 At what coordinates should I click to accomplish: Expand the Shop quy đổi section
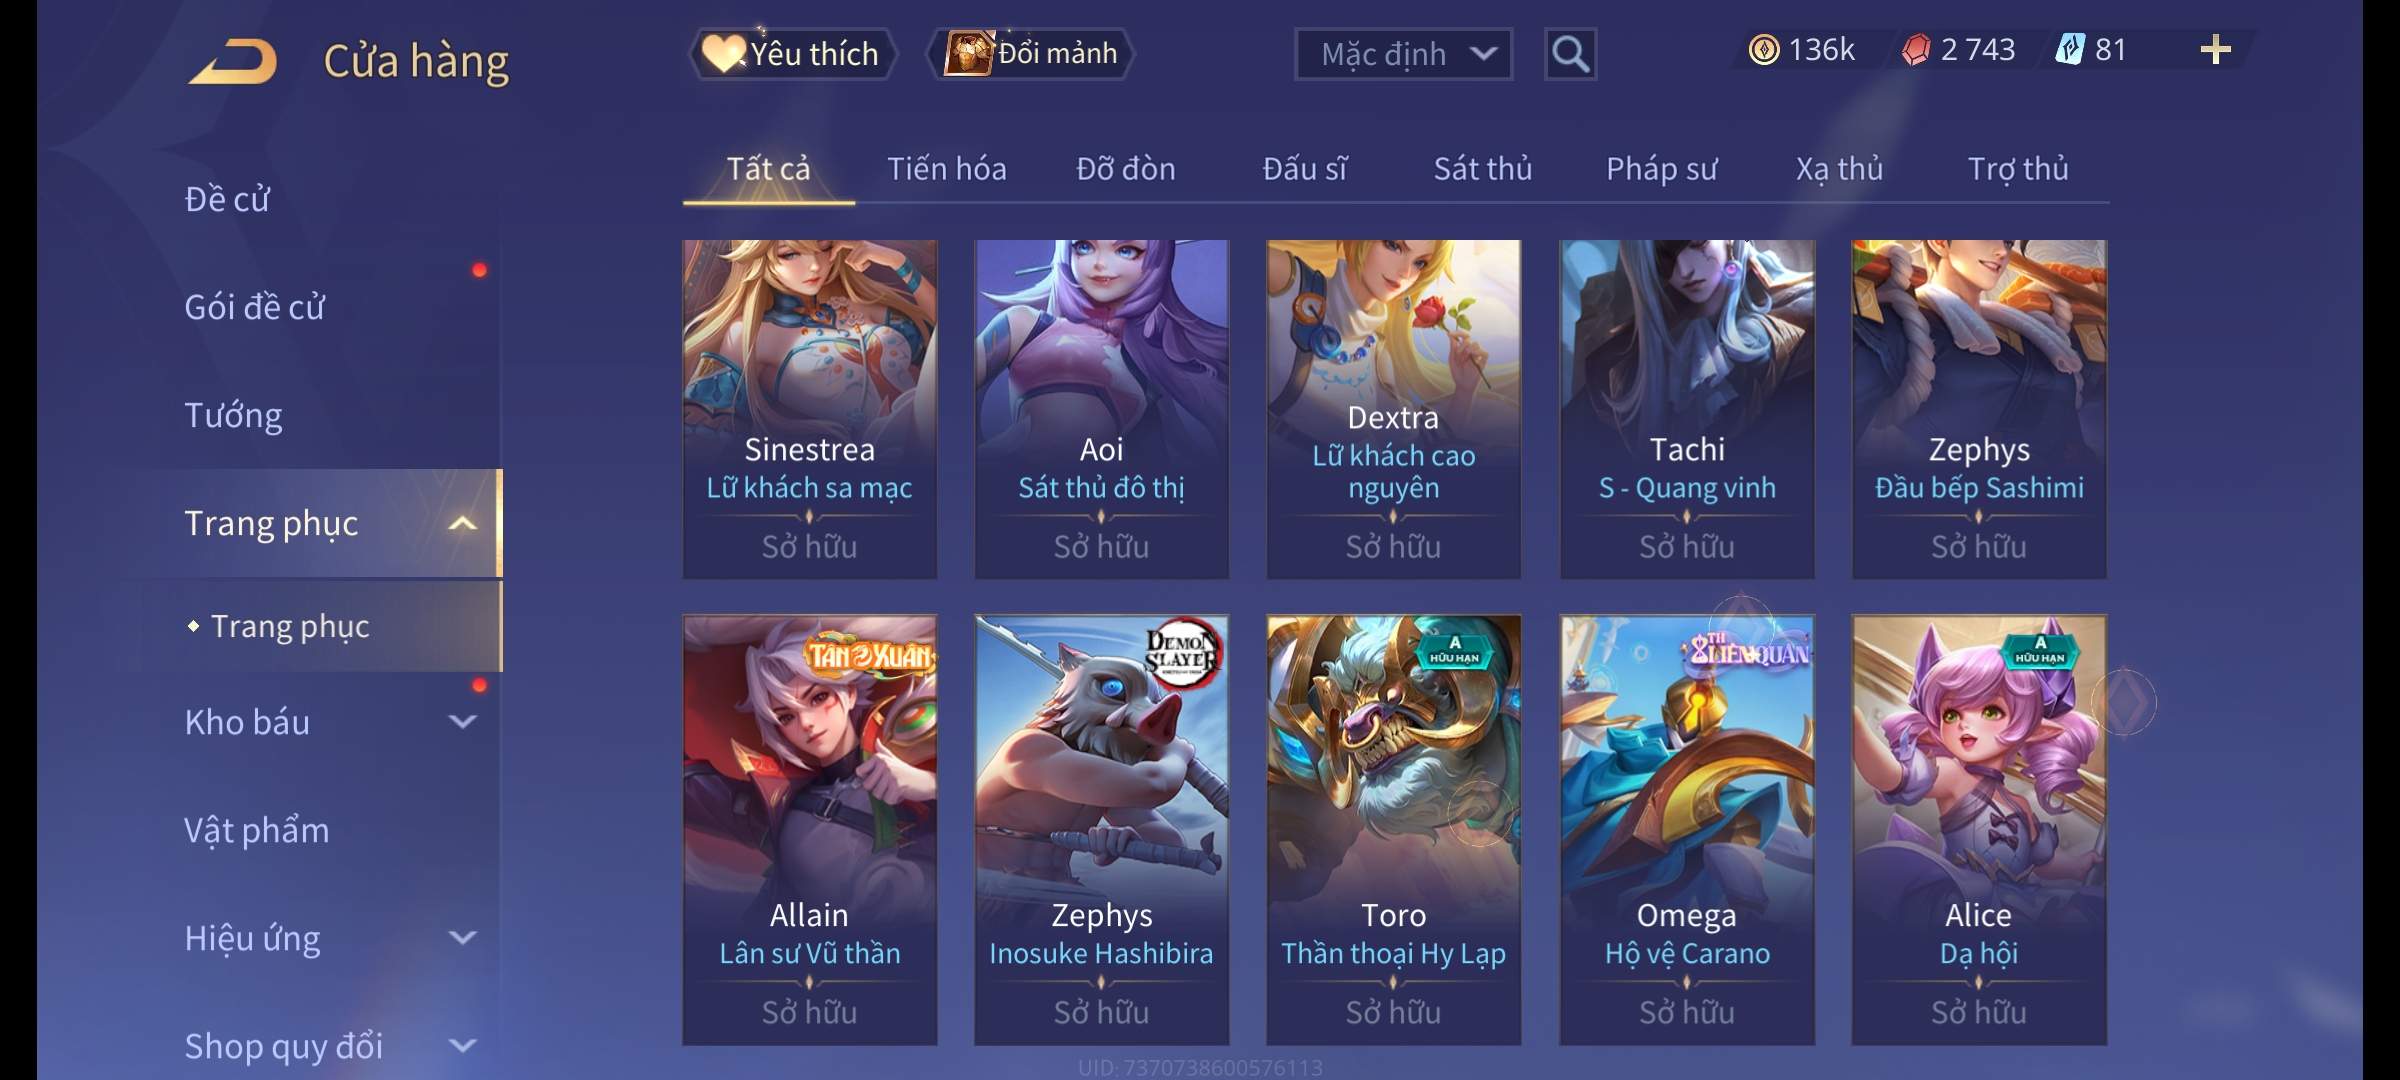462,1046
